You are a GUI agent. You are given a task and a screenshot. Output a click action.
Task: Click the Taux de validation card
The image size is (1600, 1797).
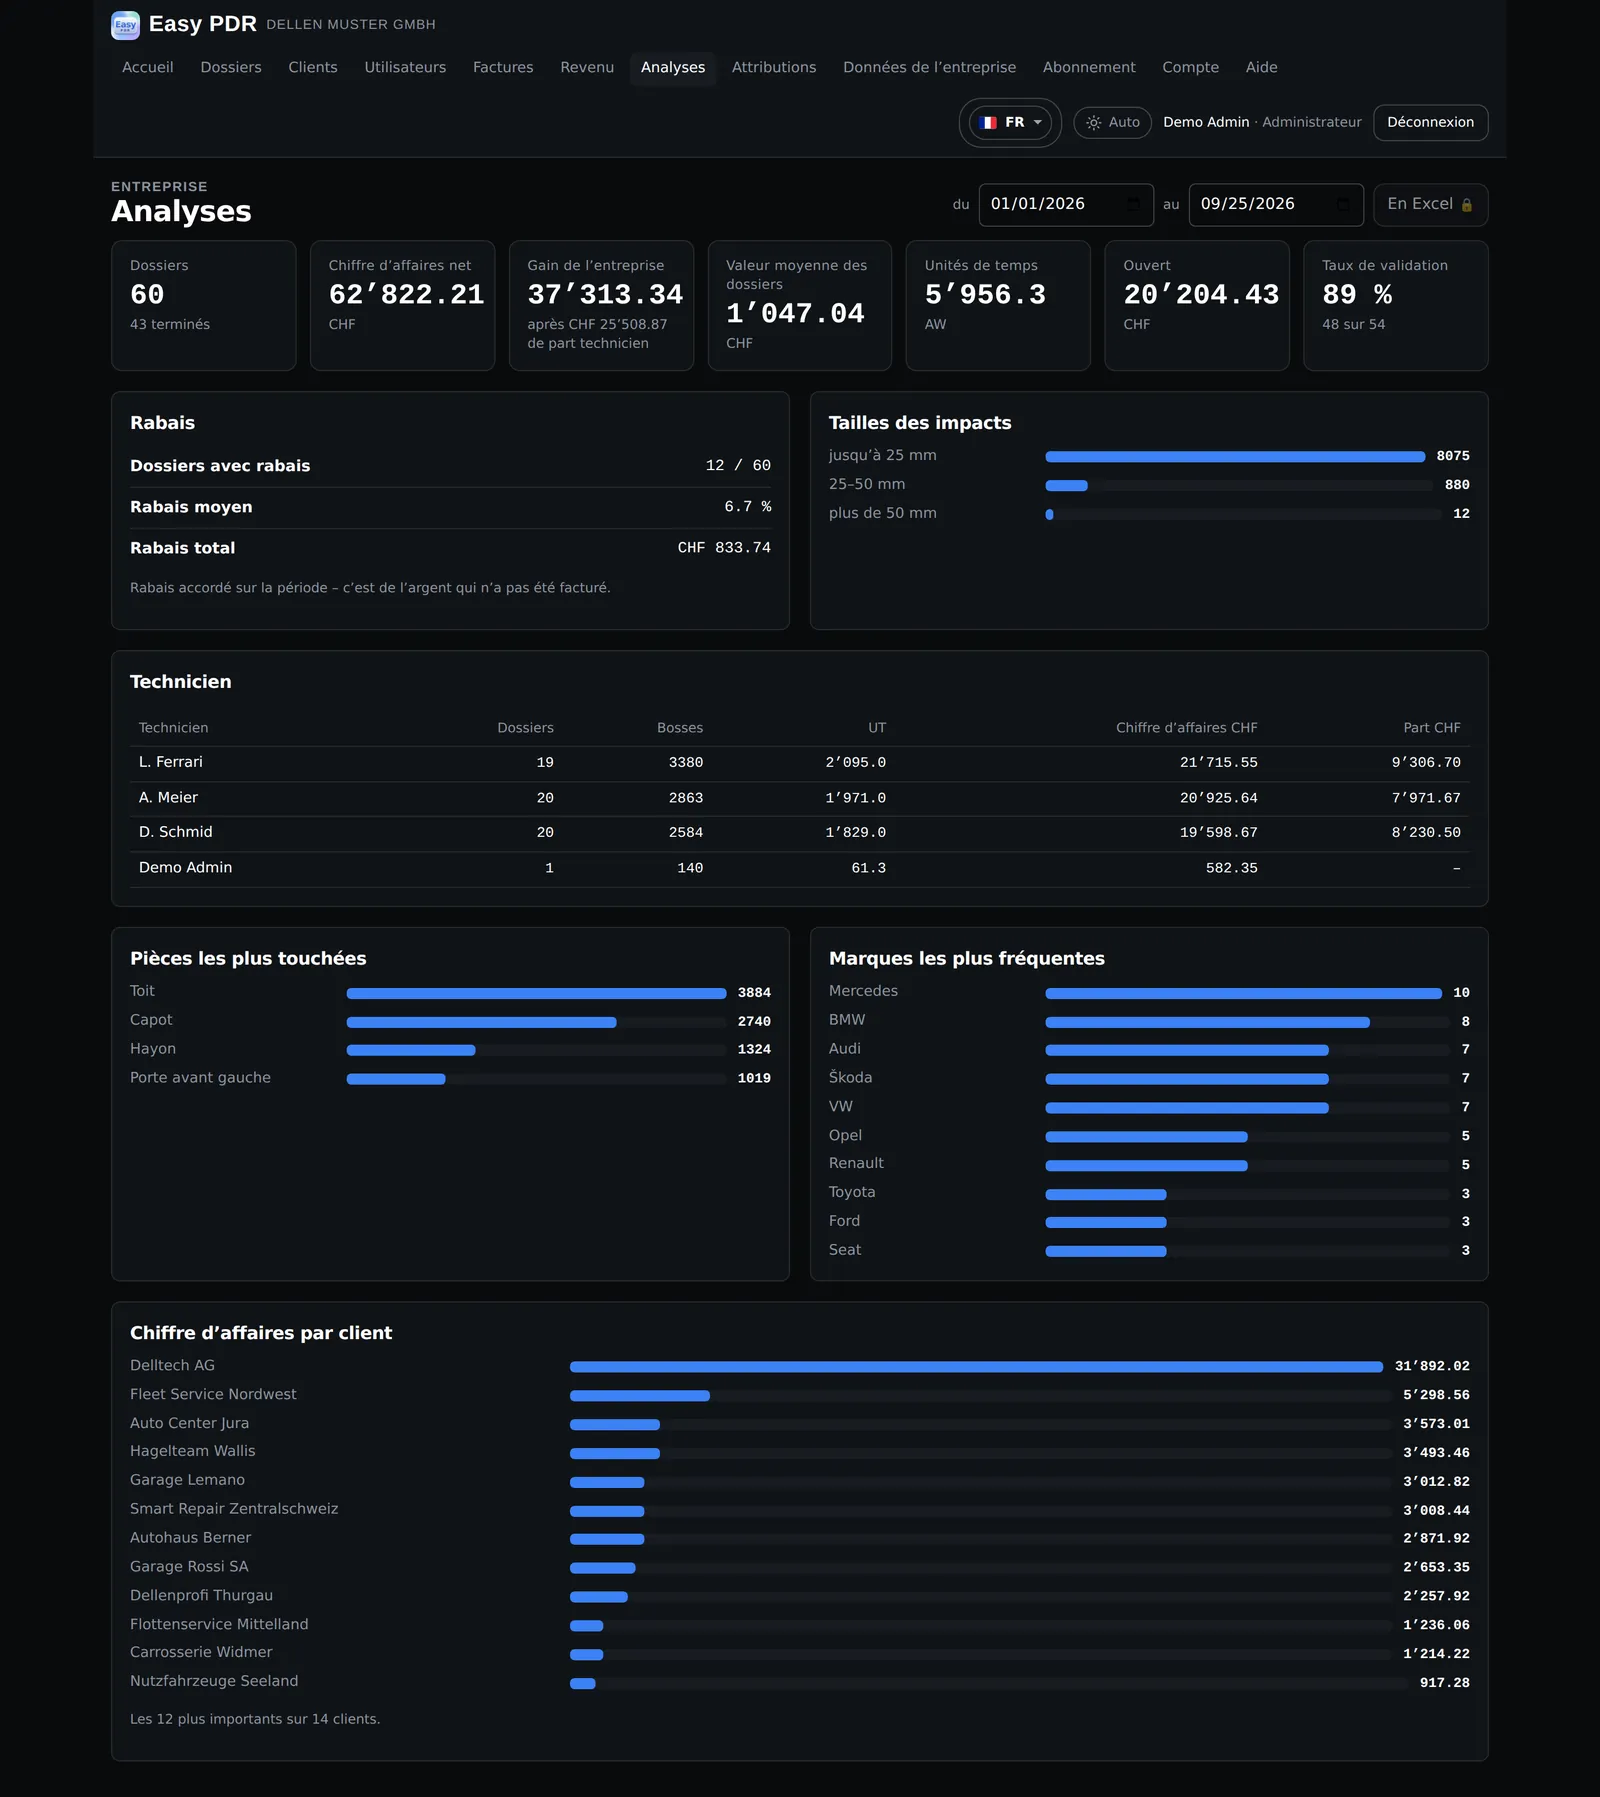[x=1395, y=305]
